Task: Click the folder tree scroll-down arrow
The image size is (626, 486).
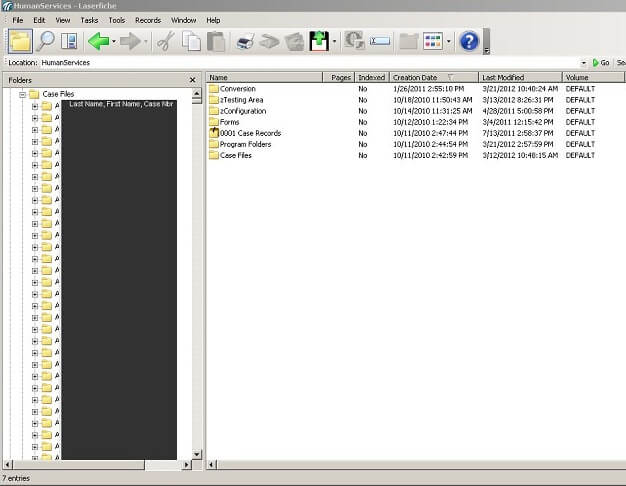Action: (x=197, y=454)
